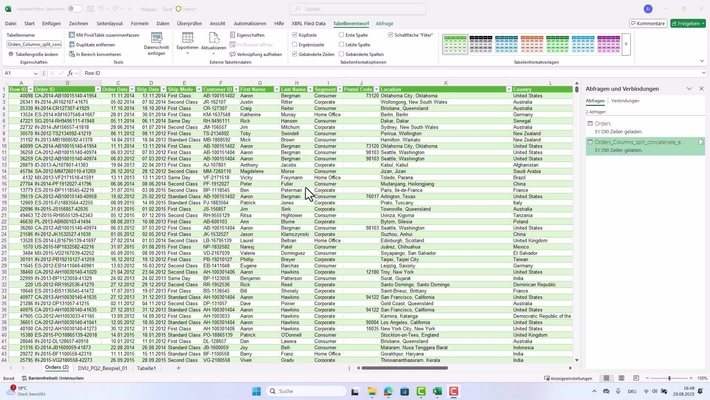
Task: Click the PivotTable zusammenfassen icon
Action: pyautogui.click(x=72, y=35)
